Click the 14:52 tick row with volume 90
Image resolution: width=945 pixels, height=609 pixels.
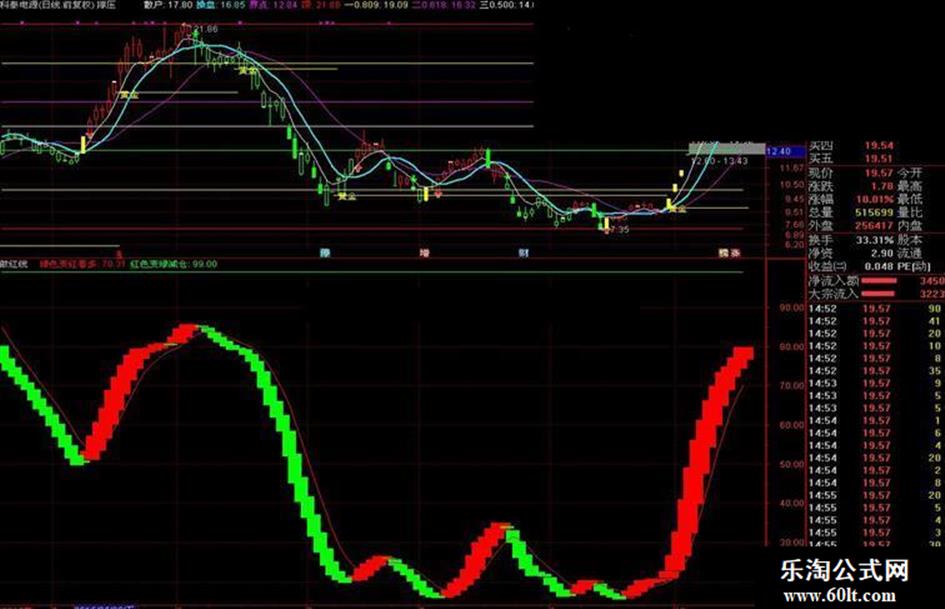875,309
